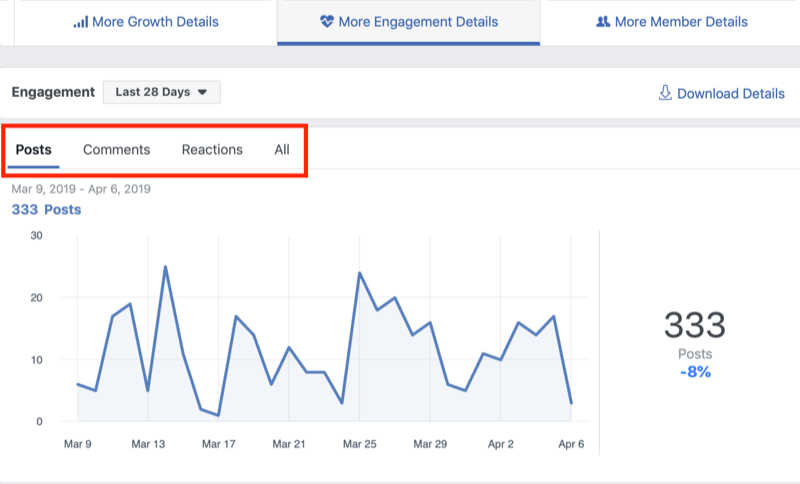
Task: Click the final data point at Apr 6
Action: coord(571,403)
